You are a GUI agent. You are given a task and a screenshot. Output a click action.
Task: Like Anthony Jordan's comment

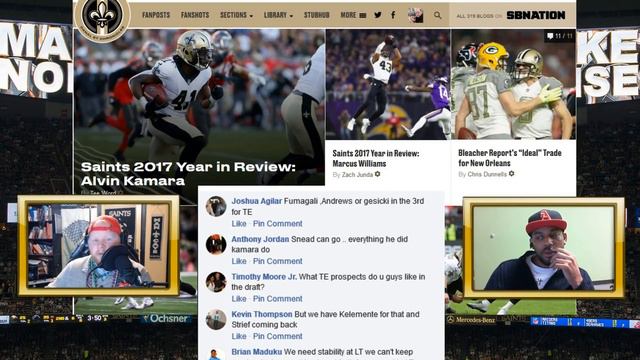(x=239, y=261)
